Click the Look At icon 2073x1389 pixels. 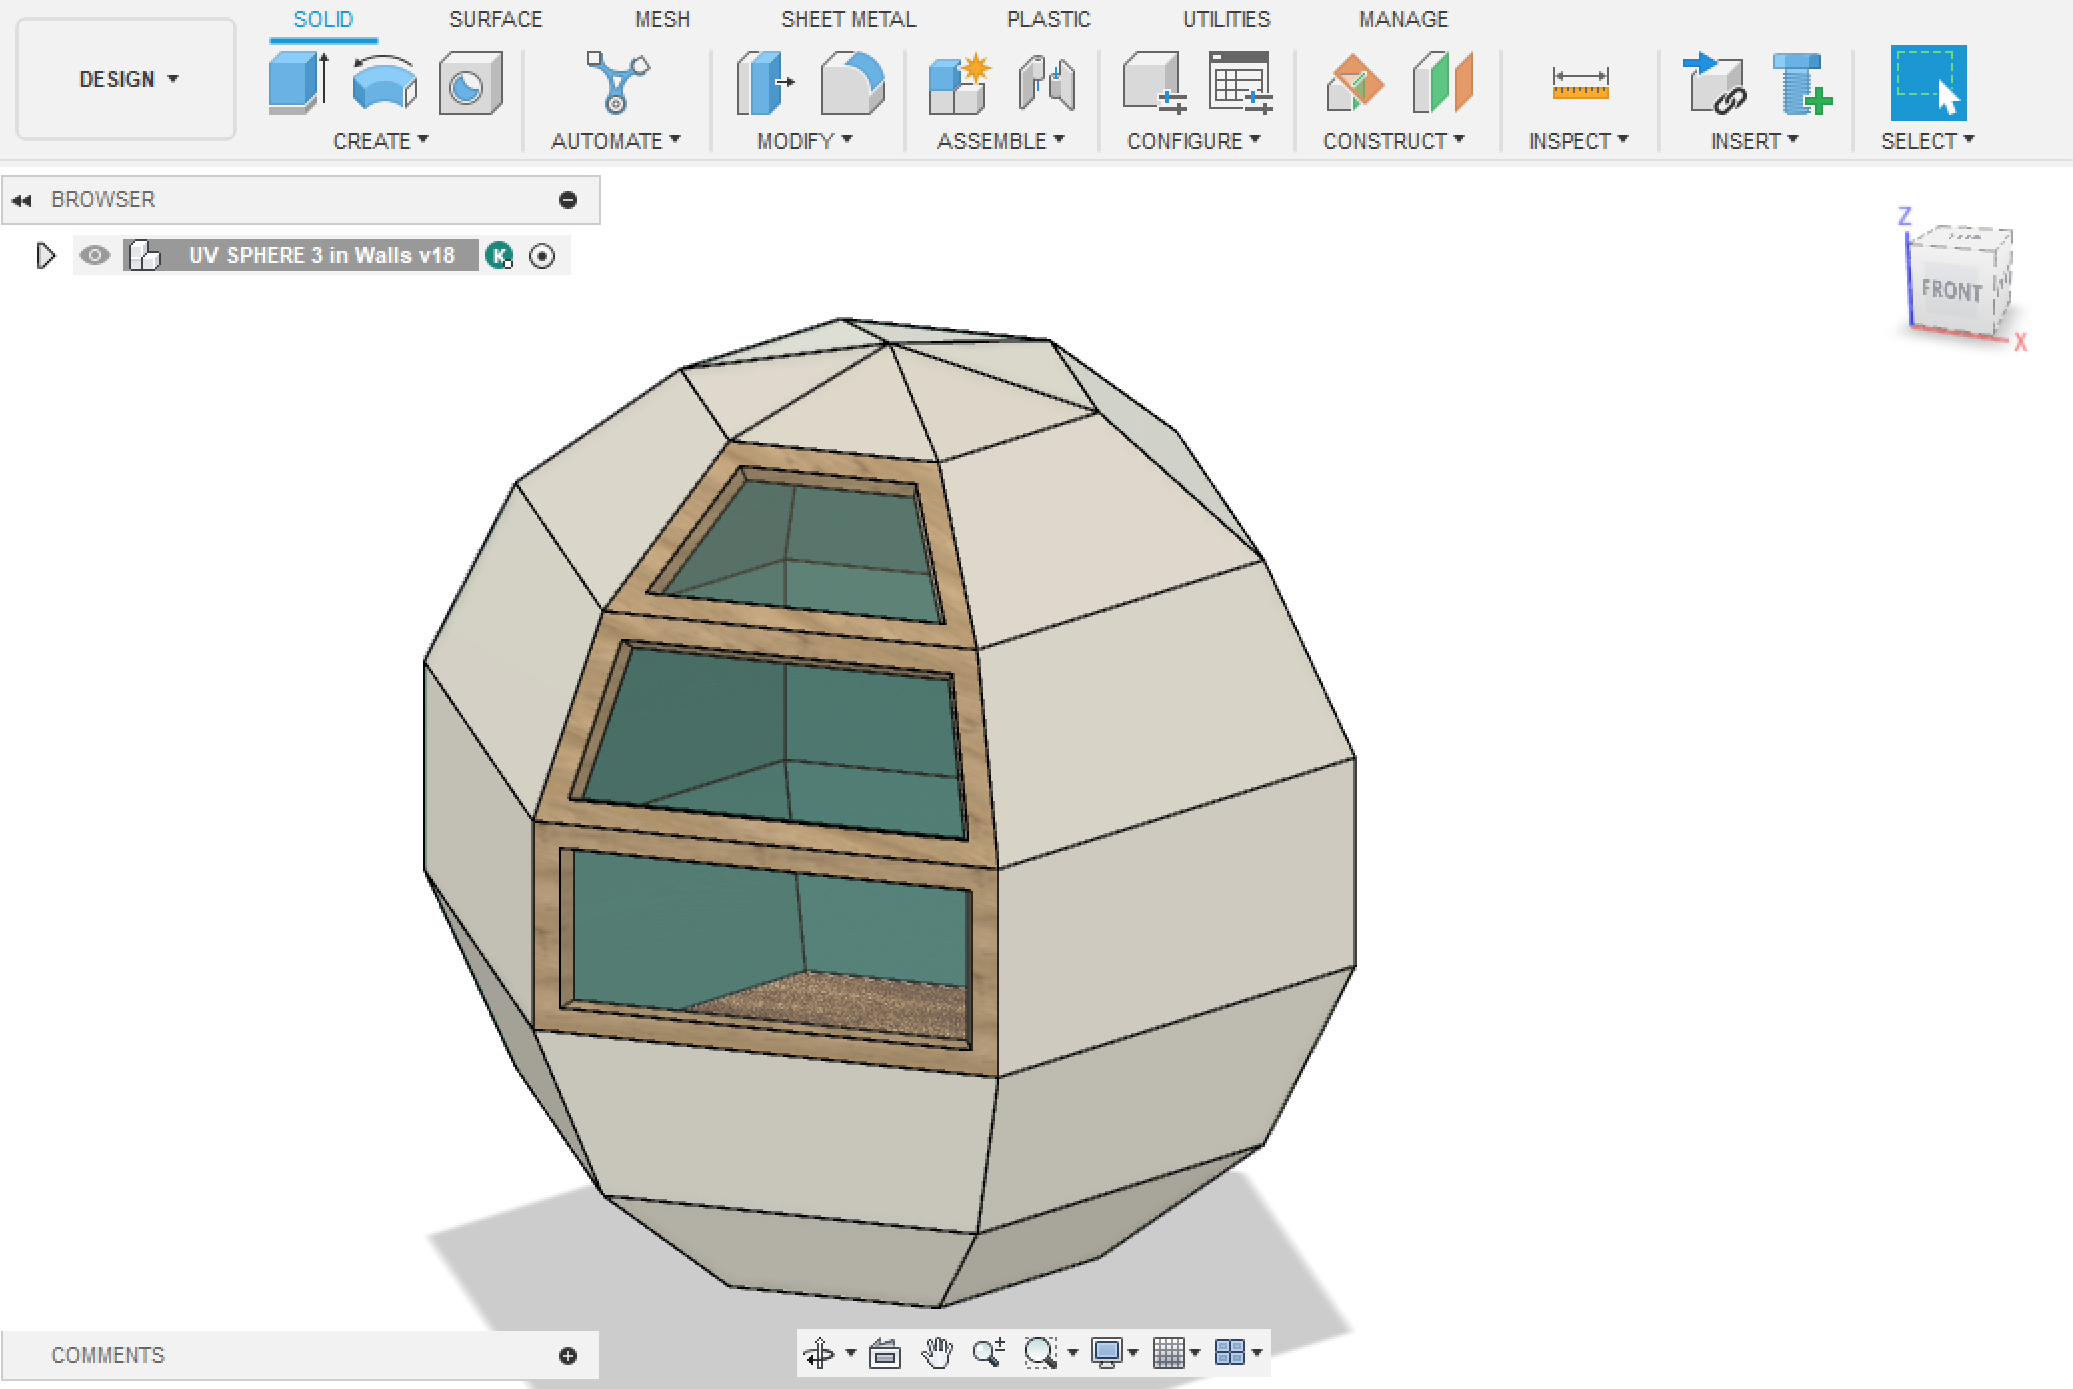click(885, 1353)
